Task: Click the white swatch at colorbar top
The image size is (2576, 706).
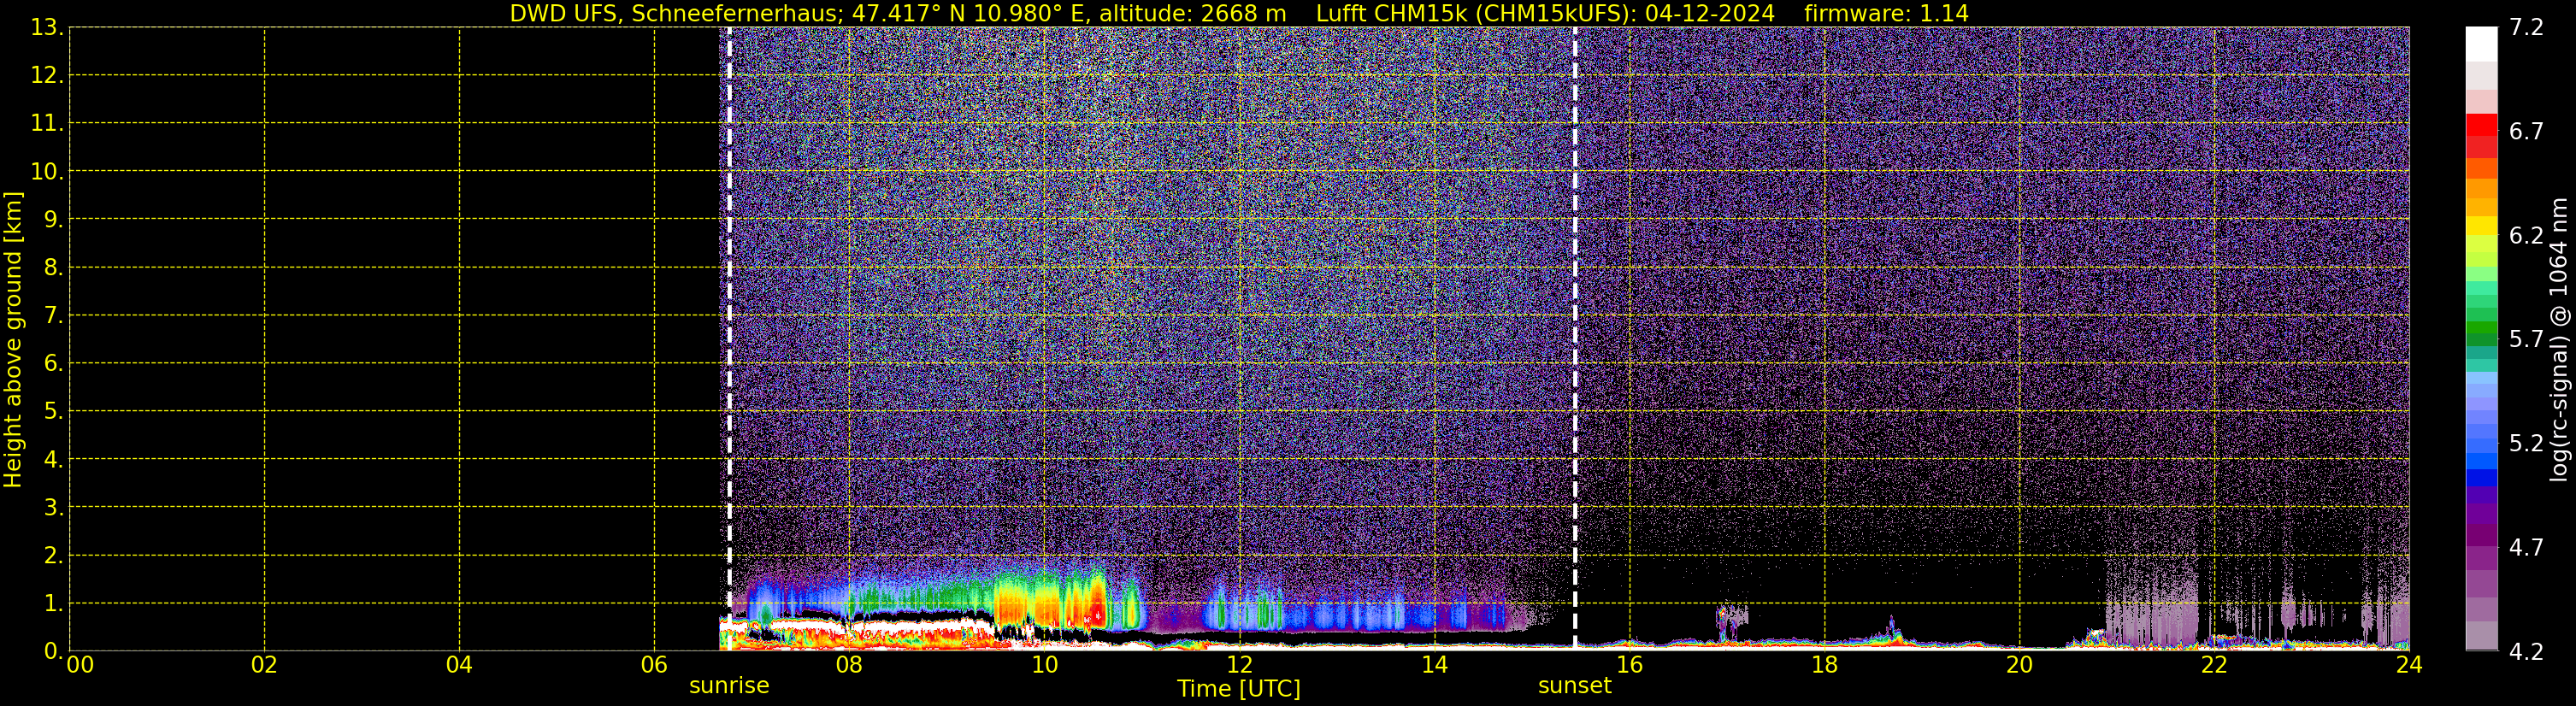Action: (x=2481, y=44)
